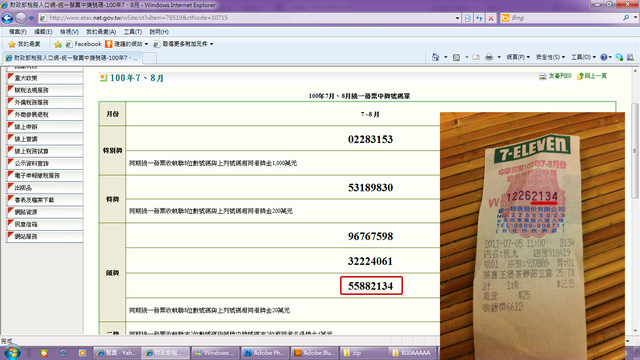Open the Windows Start orb
The image size is (640, 360).
click(11, 353)
